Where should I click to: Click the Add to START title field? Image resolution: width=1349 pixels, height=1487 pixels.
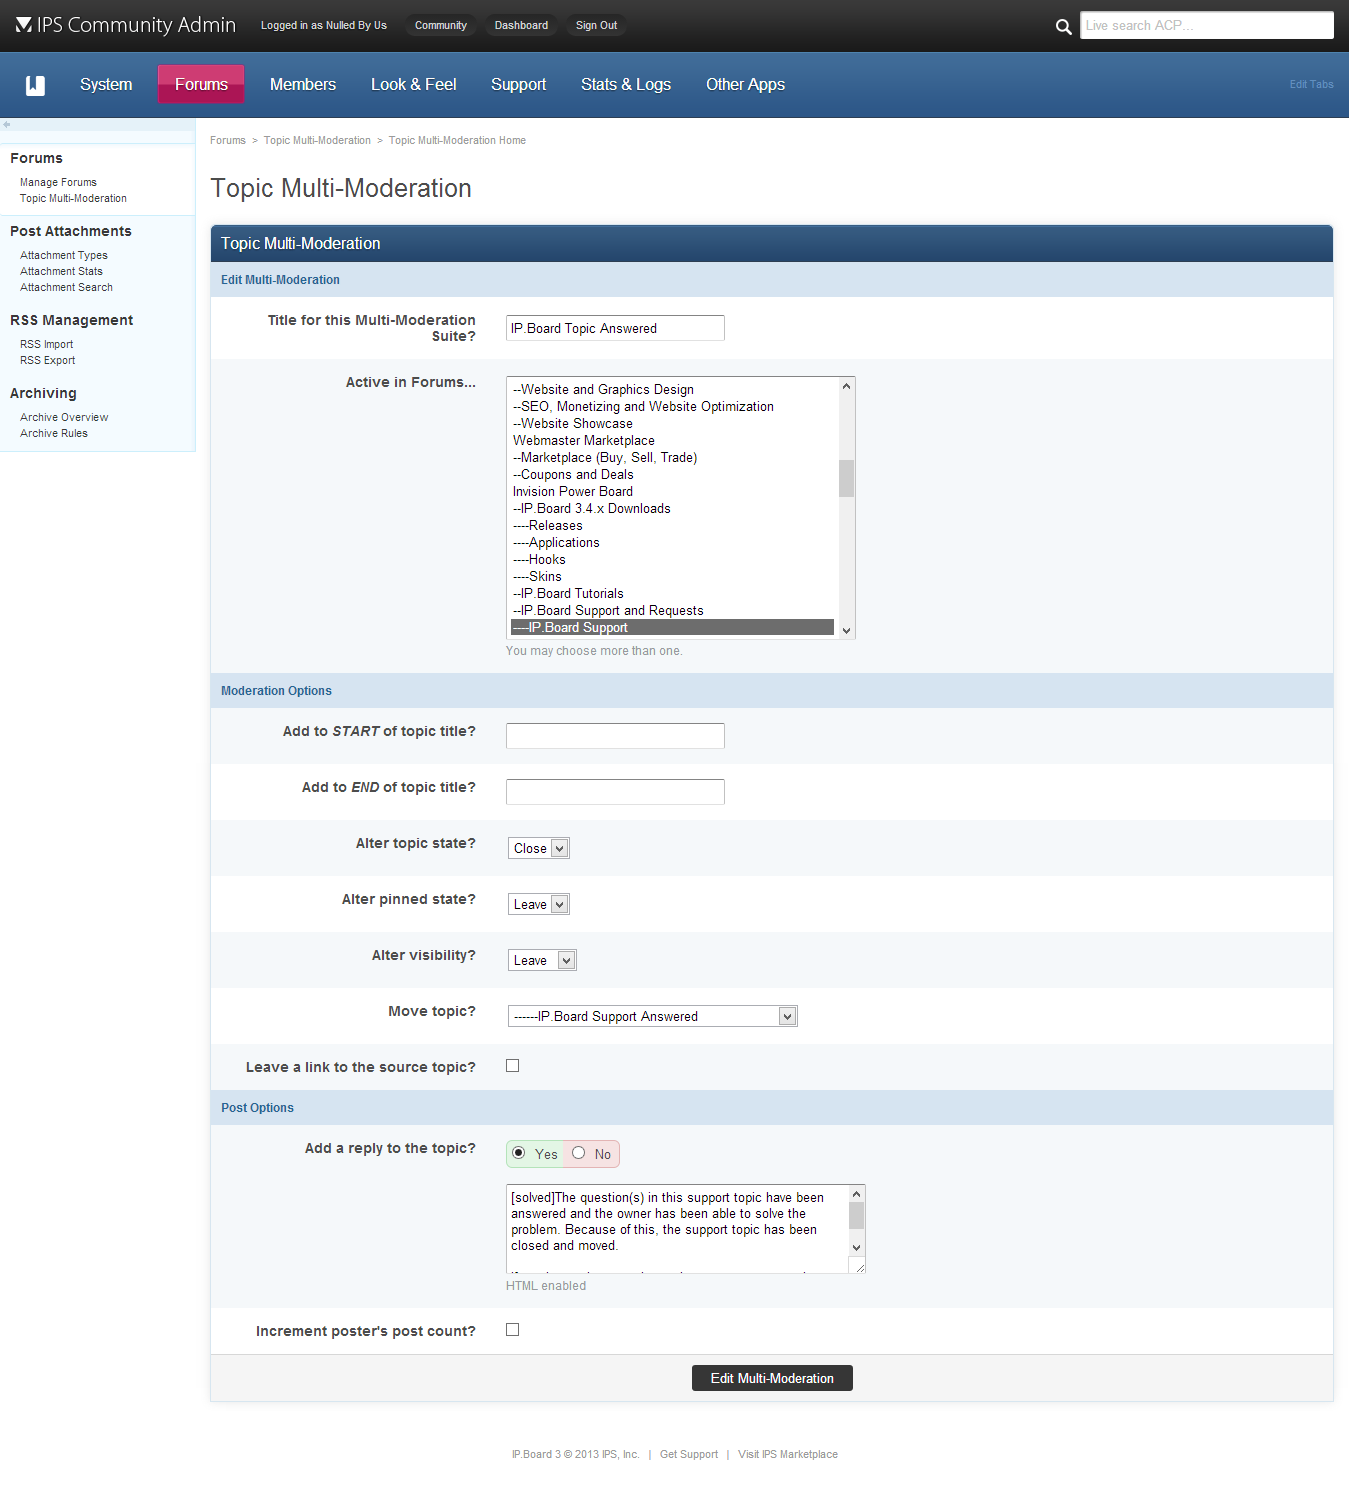click(x=615, y=736)
